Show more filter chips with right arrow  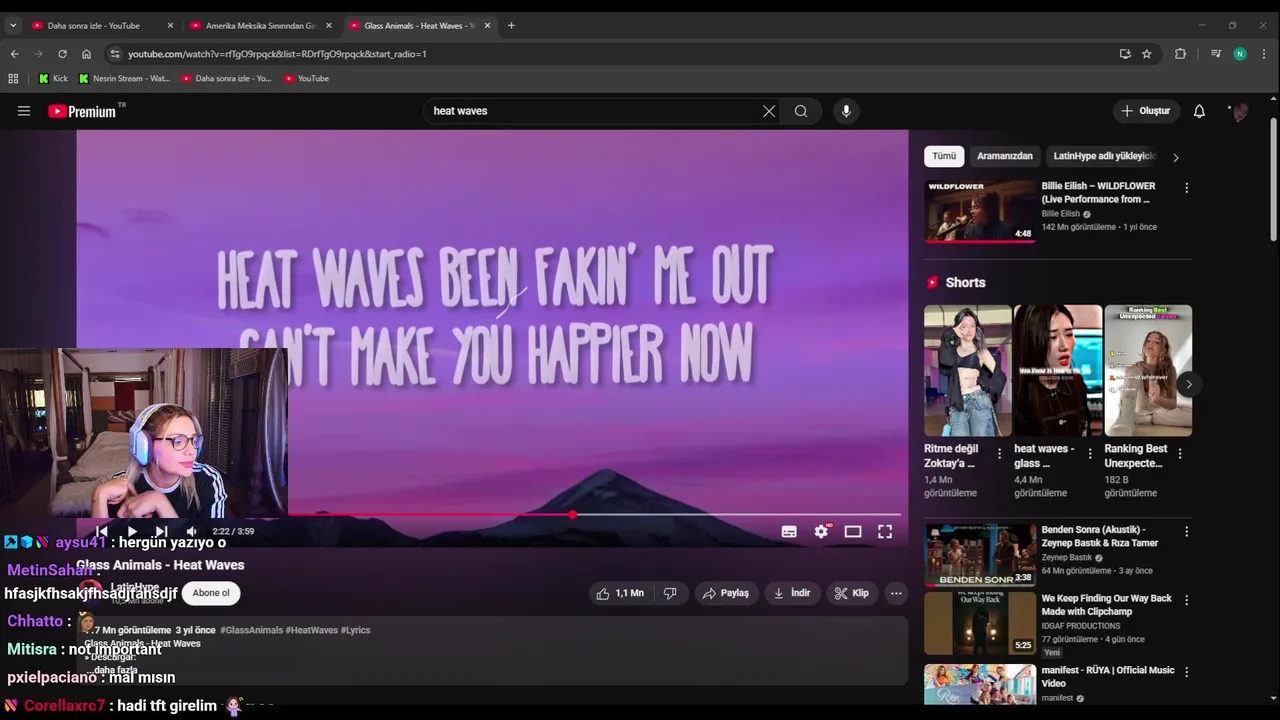pos(1175,157)
